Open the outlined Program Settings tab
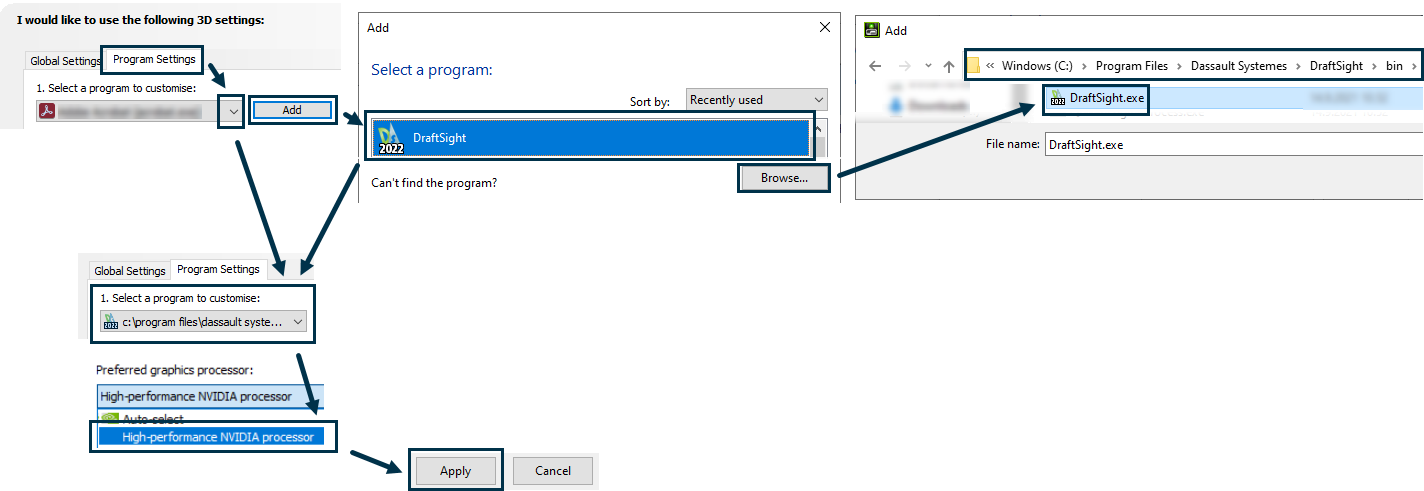Image resolution: width=1424 pixels, height=491 pixels. 154,59
